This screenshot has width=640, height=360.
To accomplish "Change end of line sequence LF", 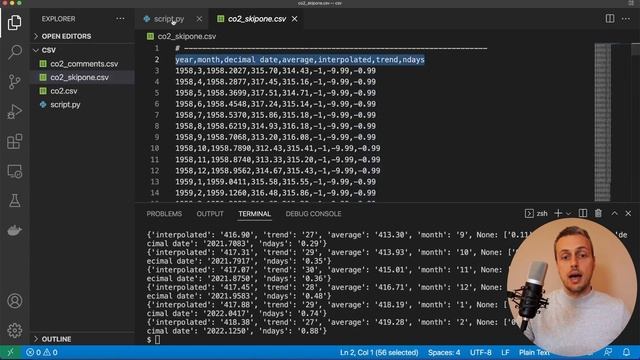I will click(505, 352).
